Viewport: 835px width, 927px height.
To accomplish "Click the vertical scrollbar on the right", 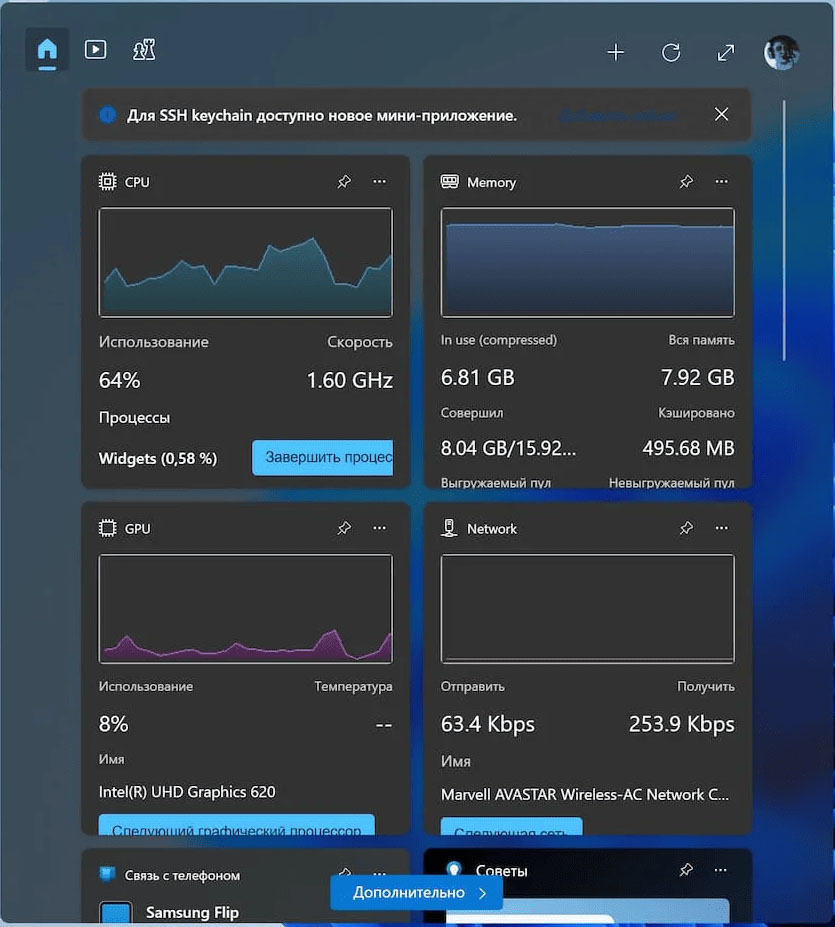I will (784, 230).
